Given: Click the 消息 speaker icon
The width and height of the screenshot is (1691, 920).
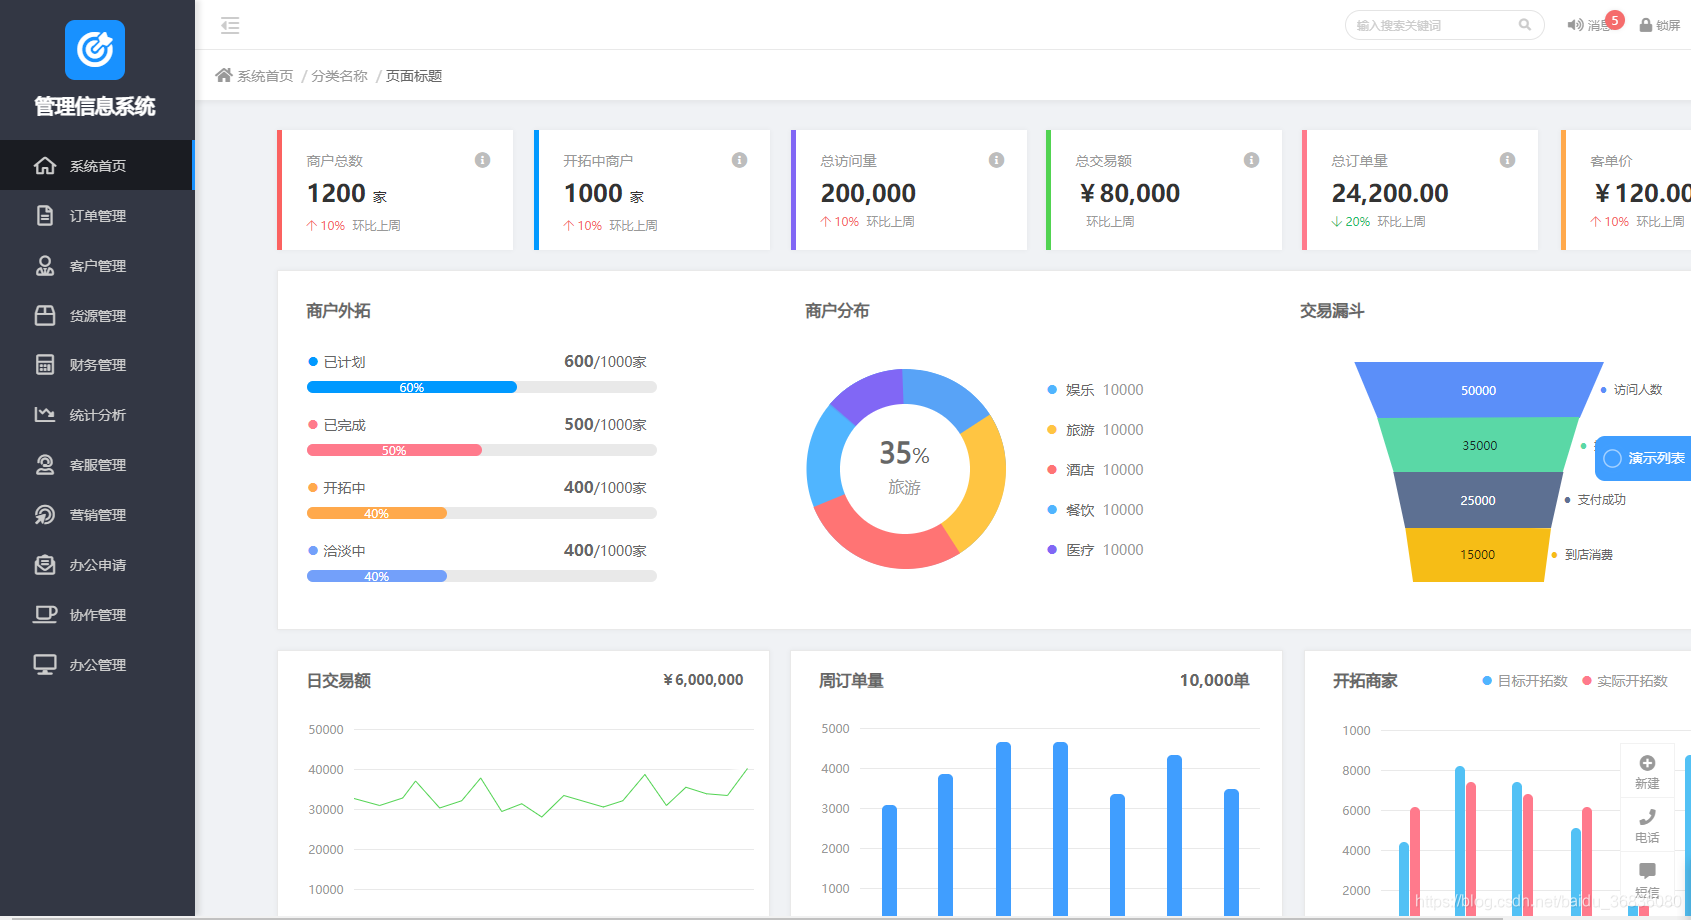Looking at the screenshot, I should coord(1575,25).
